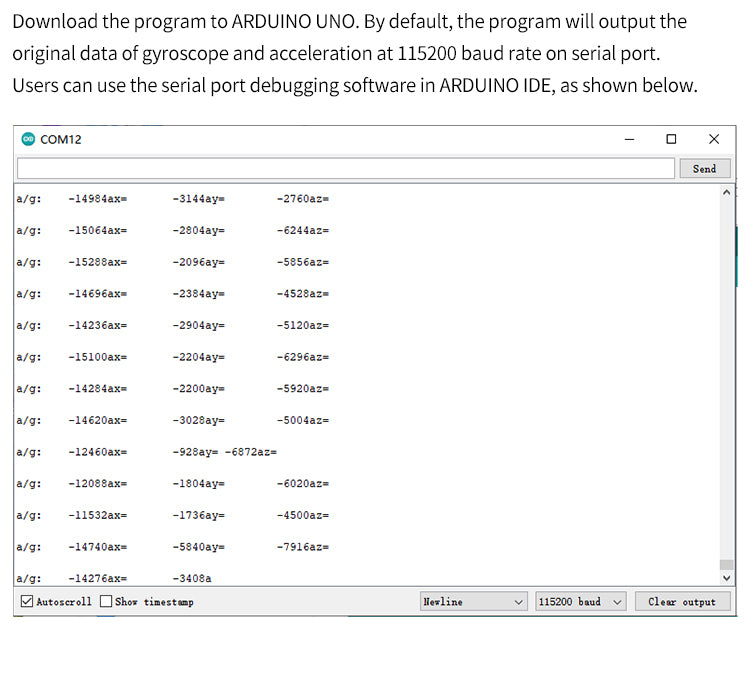Image resolution: width=750 pixels, height=678 pixels.
Task: Click the Send button
Action: 705,168
